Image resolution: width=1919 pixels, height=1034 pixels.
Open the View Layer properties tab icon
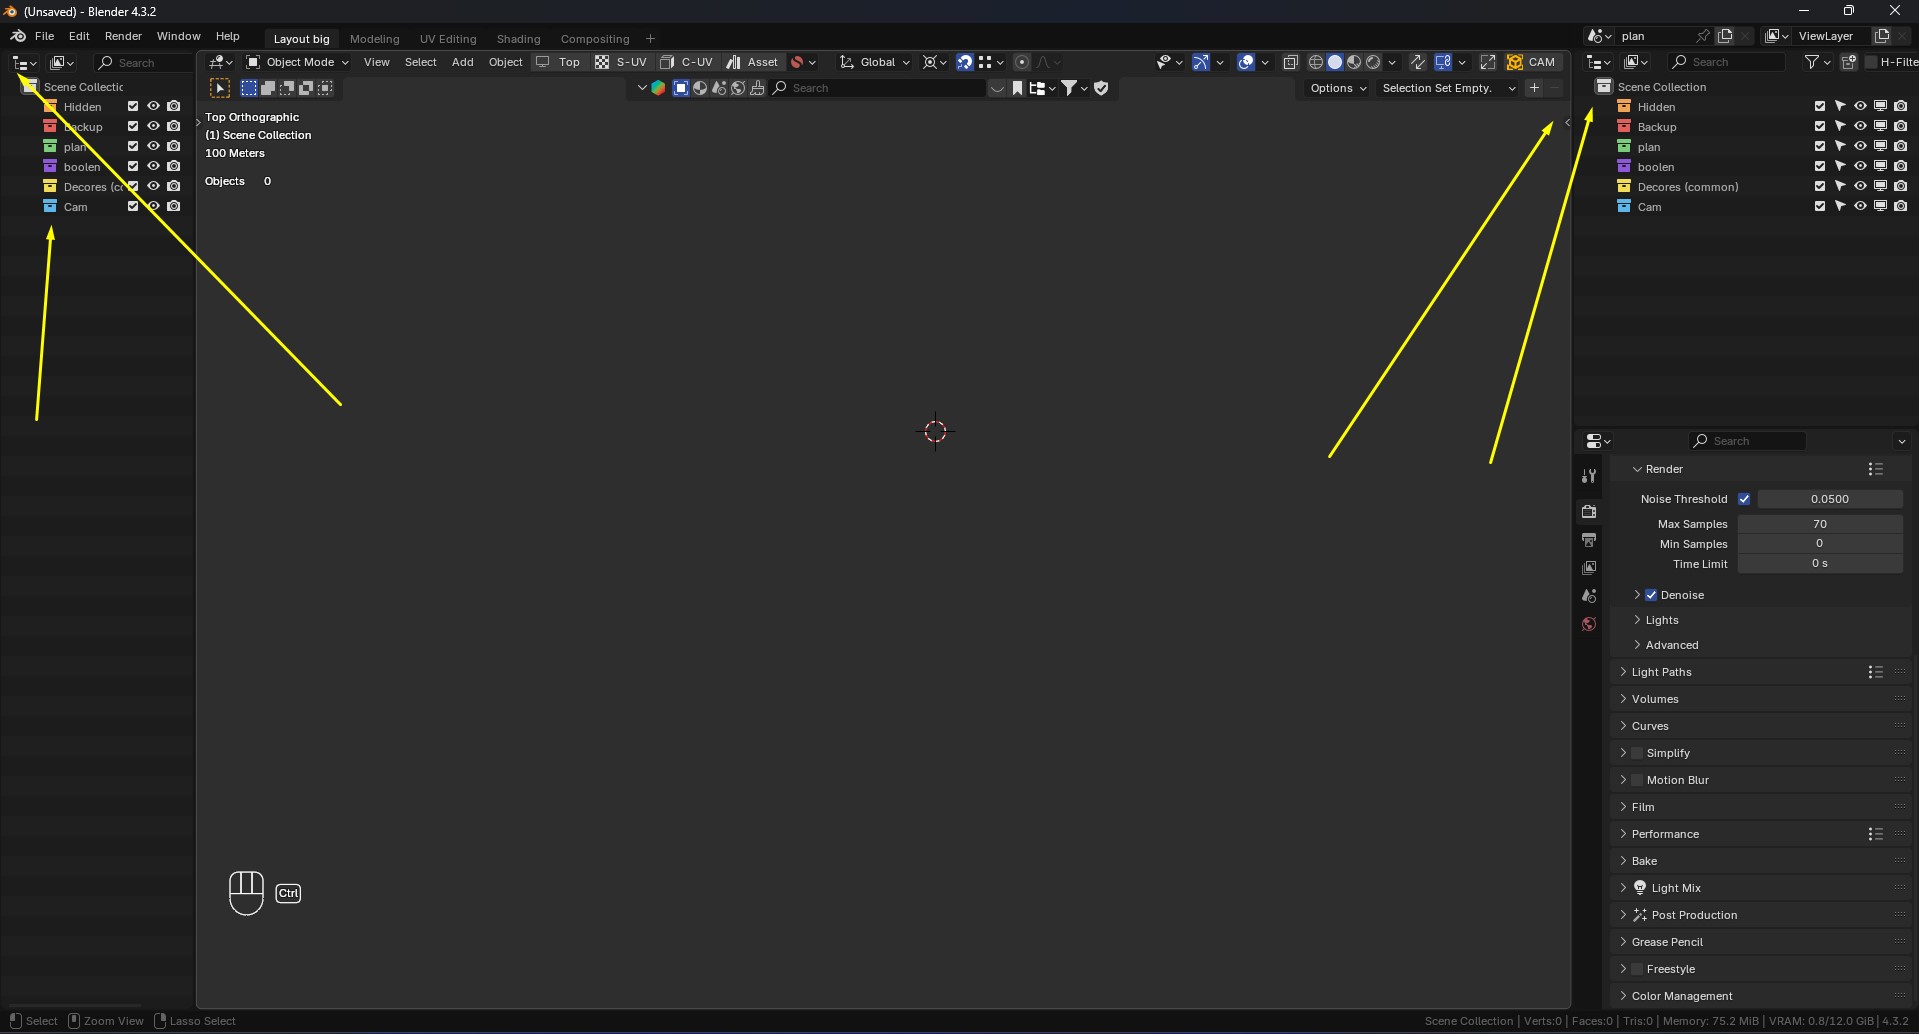click(1589, 568)
